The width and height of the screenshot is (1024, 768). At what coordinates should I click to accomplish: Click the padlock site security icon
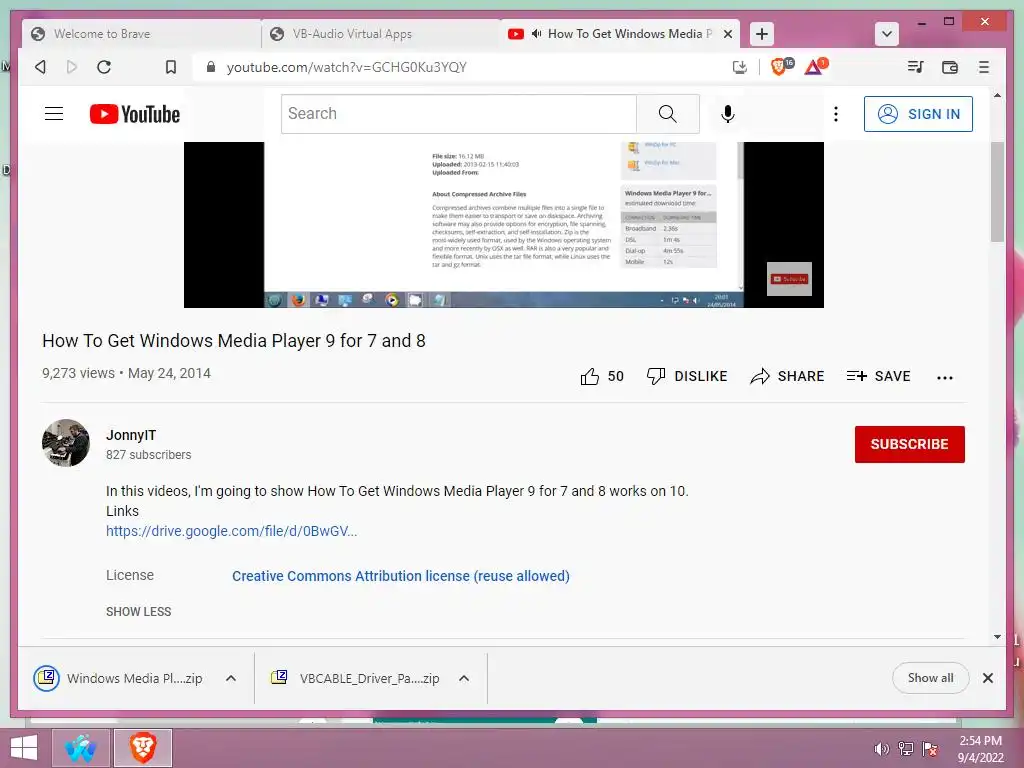pyautogui.click(x=210, y=67)
